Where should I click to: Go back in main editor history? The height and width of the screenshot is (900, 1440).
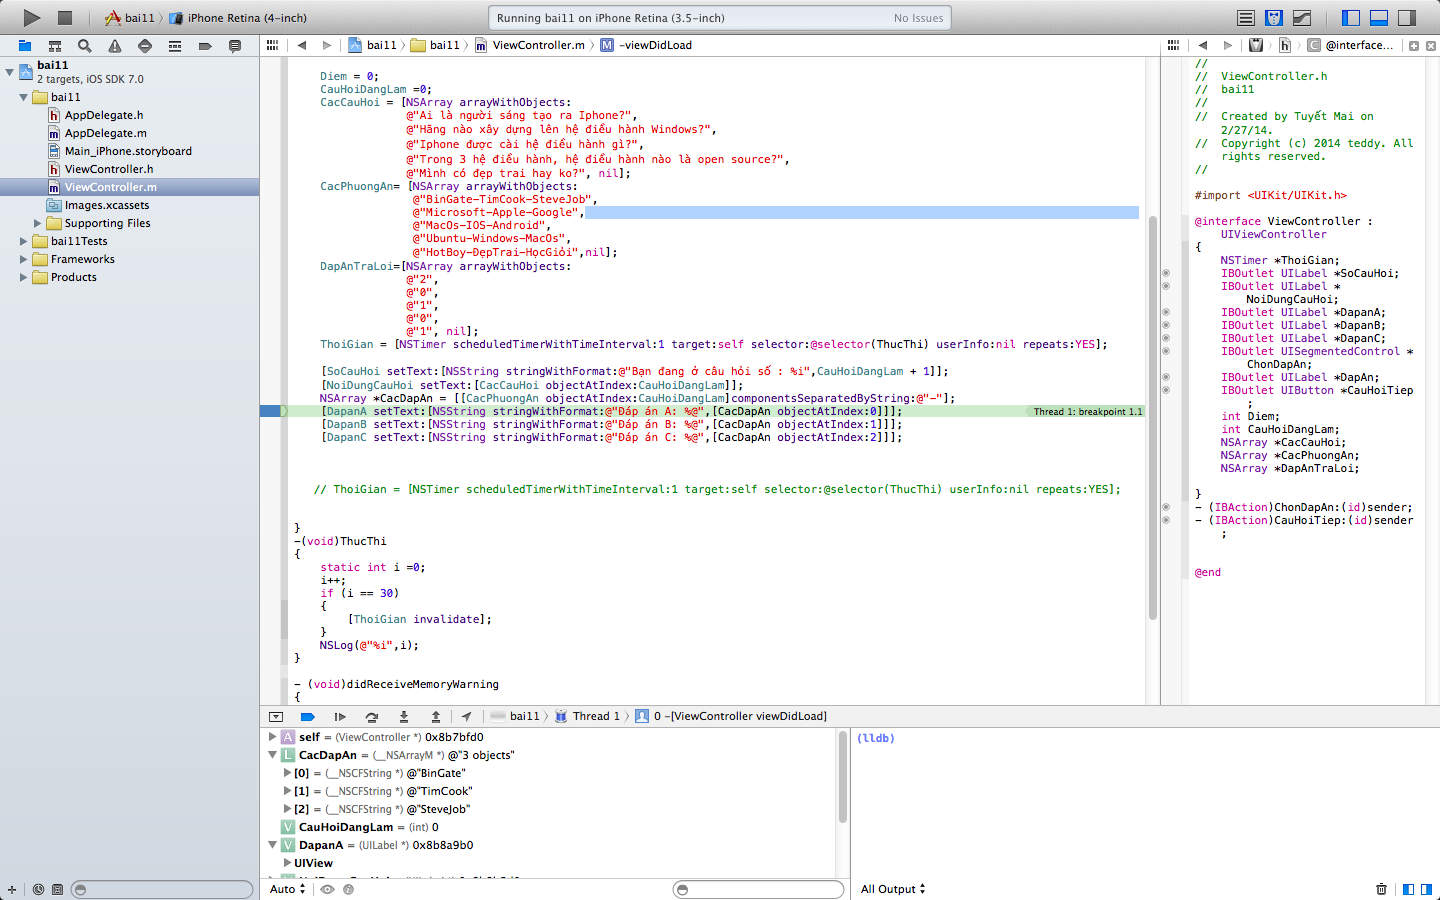[302, 45]
